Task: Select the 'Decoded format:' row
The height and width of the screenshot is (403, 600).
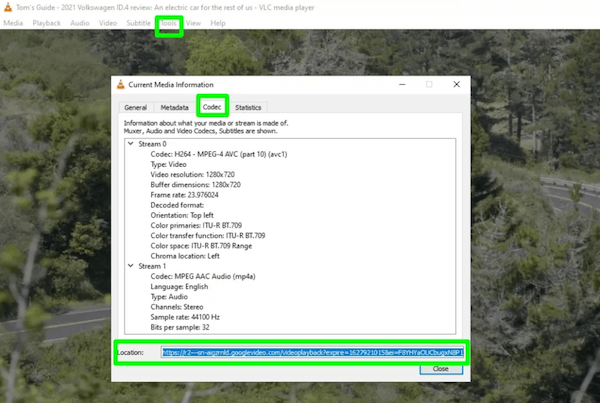Action: click(x=177, y=205)
